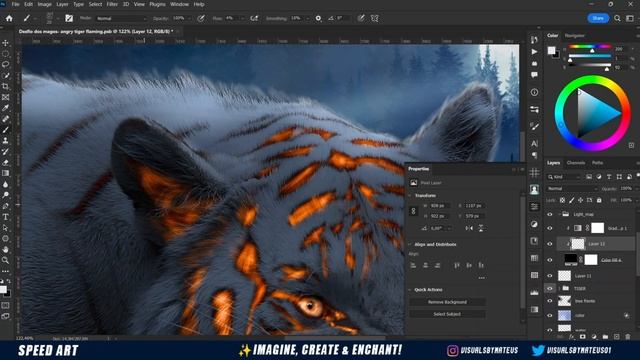Open the Info panel icon in side dock
The width and height of the screenshot is (640, 360).
tap(534, 92)
